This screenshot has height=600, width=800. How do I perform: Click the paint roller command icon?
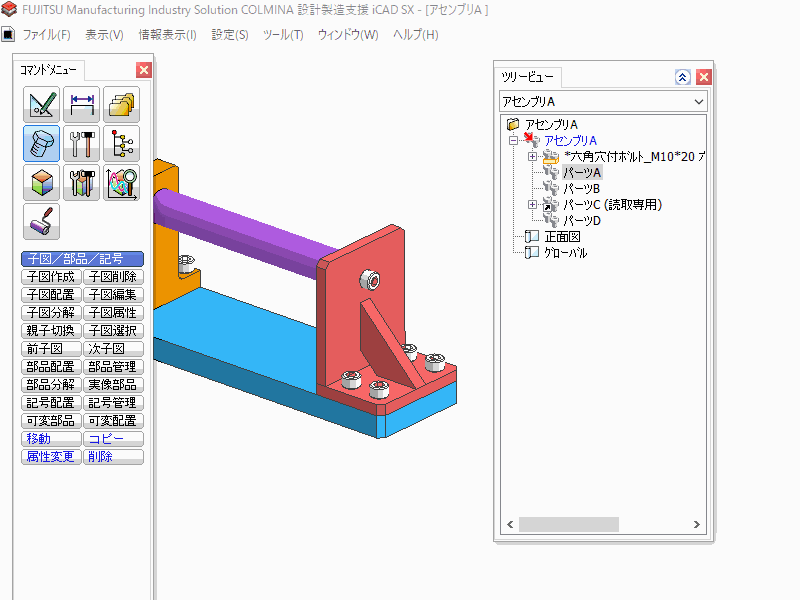42,222
